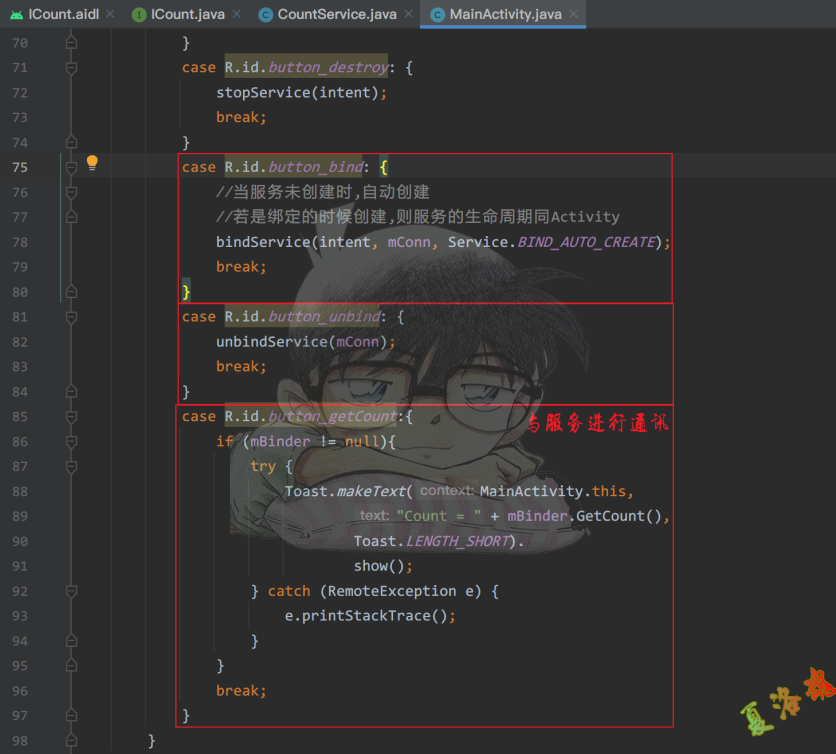Click line number 78 in the gutter
The height and width of the screenshot is (754, 836).
pyautogui.click(x=20, y=242)
